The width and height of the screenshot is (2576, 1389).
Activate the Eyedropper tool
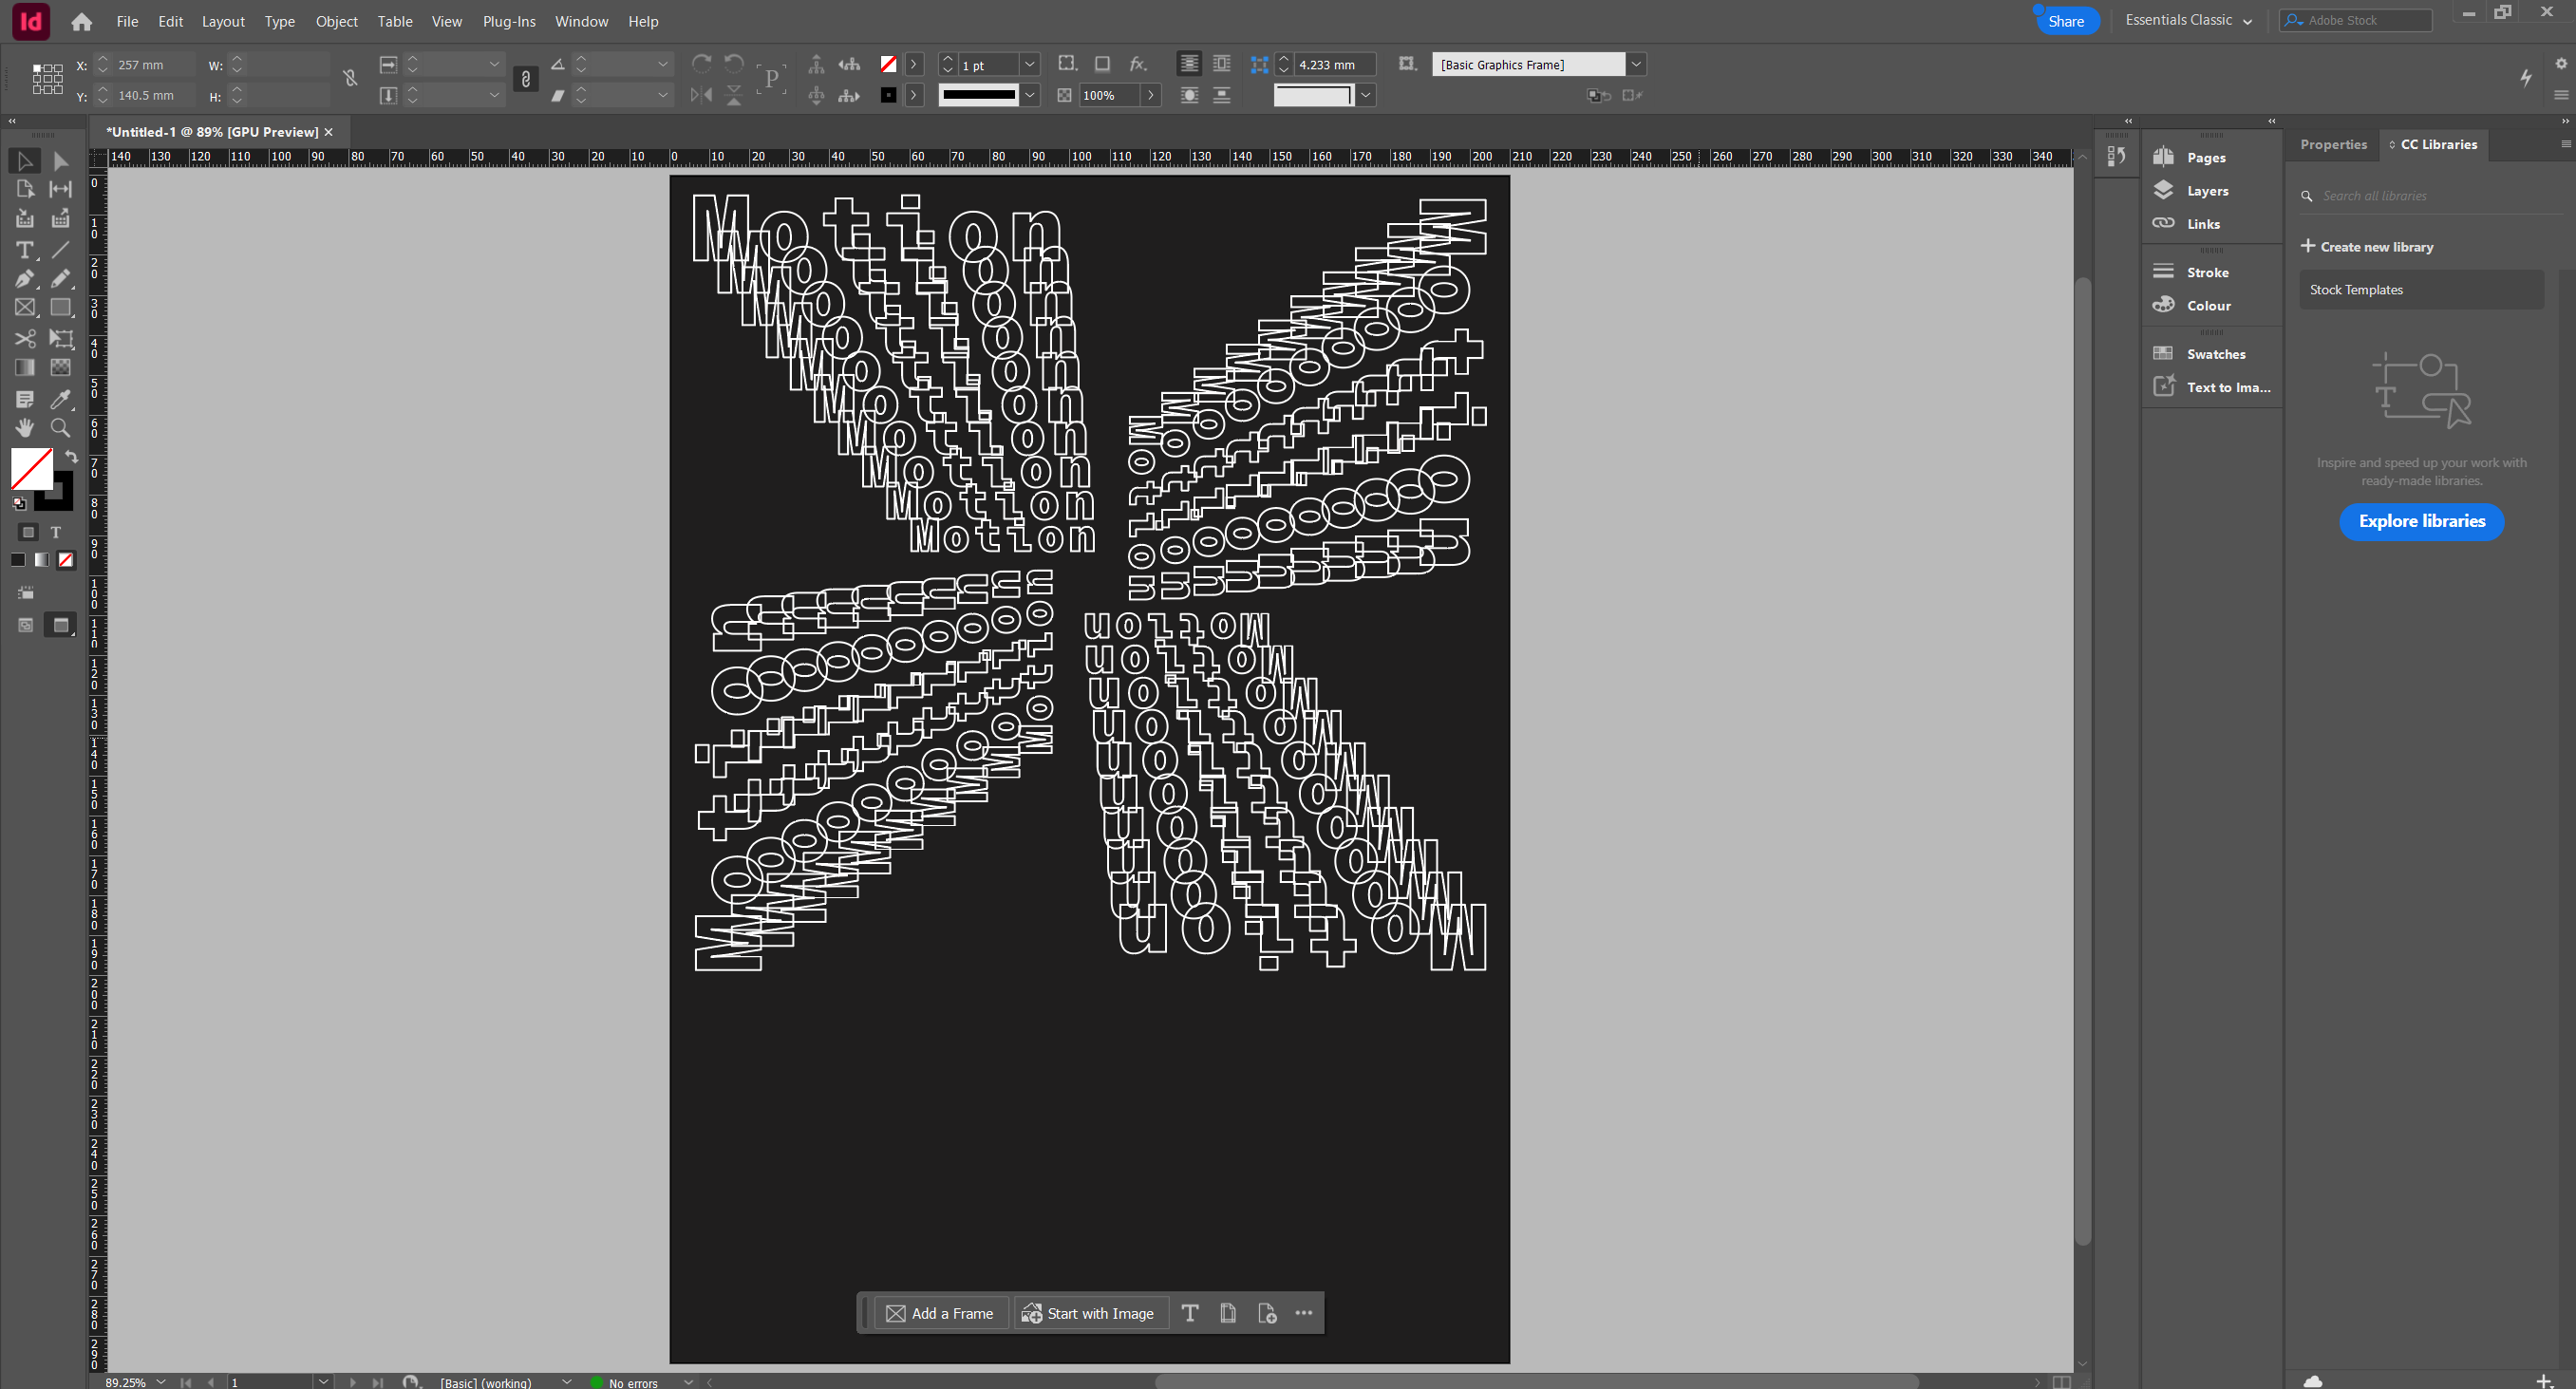point(61,399)
